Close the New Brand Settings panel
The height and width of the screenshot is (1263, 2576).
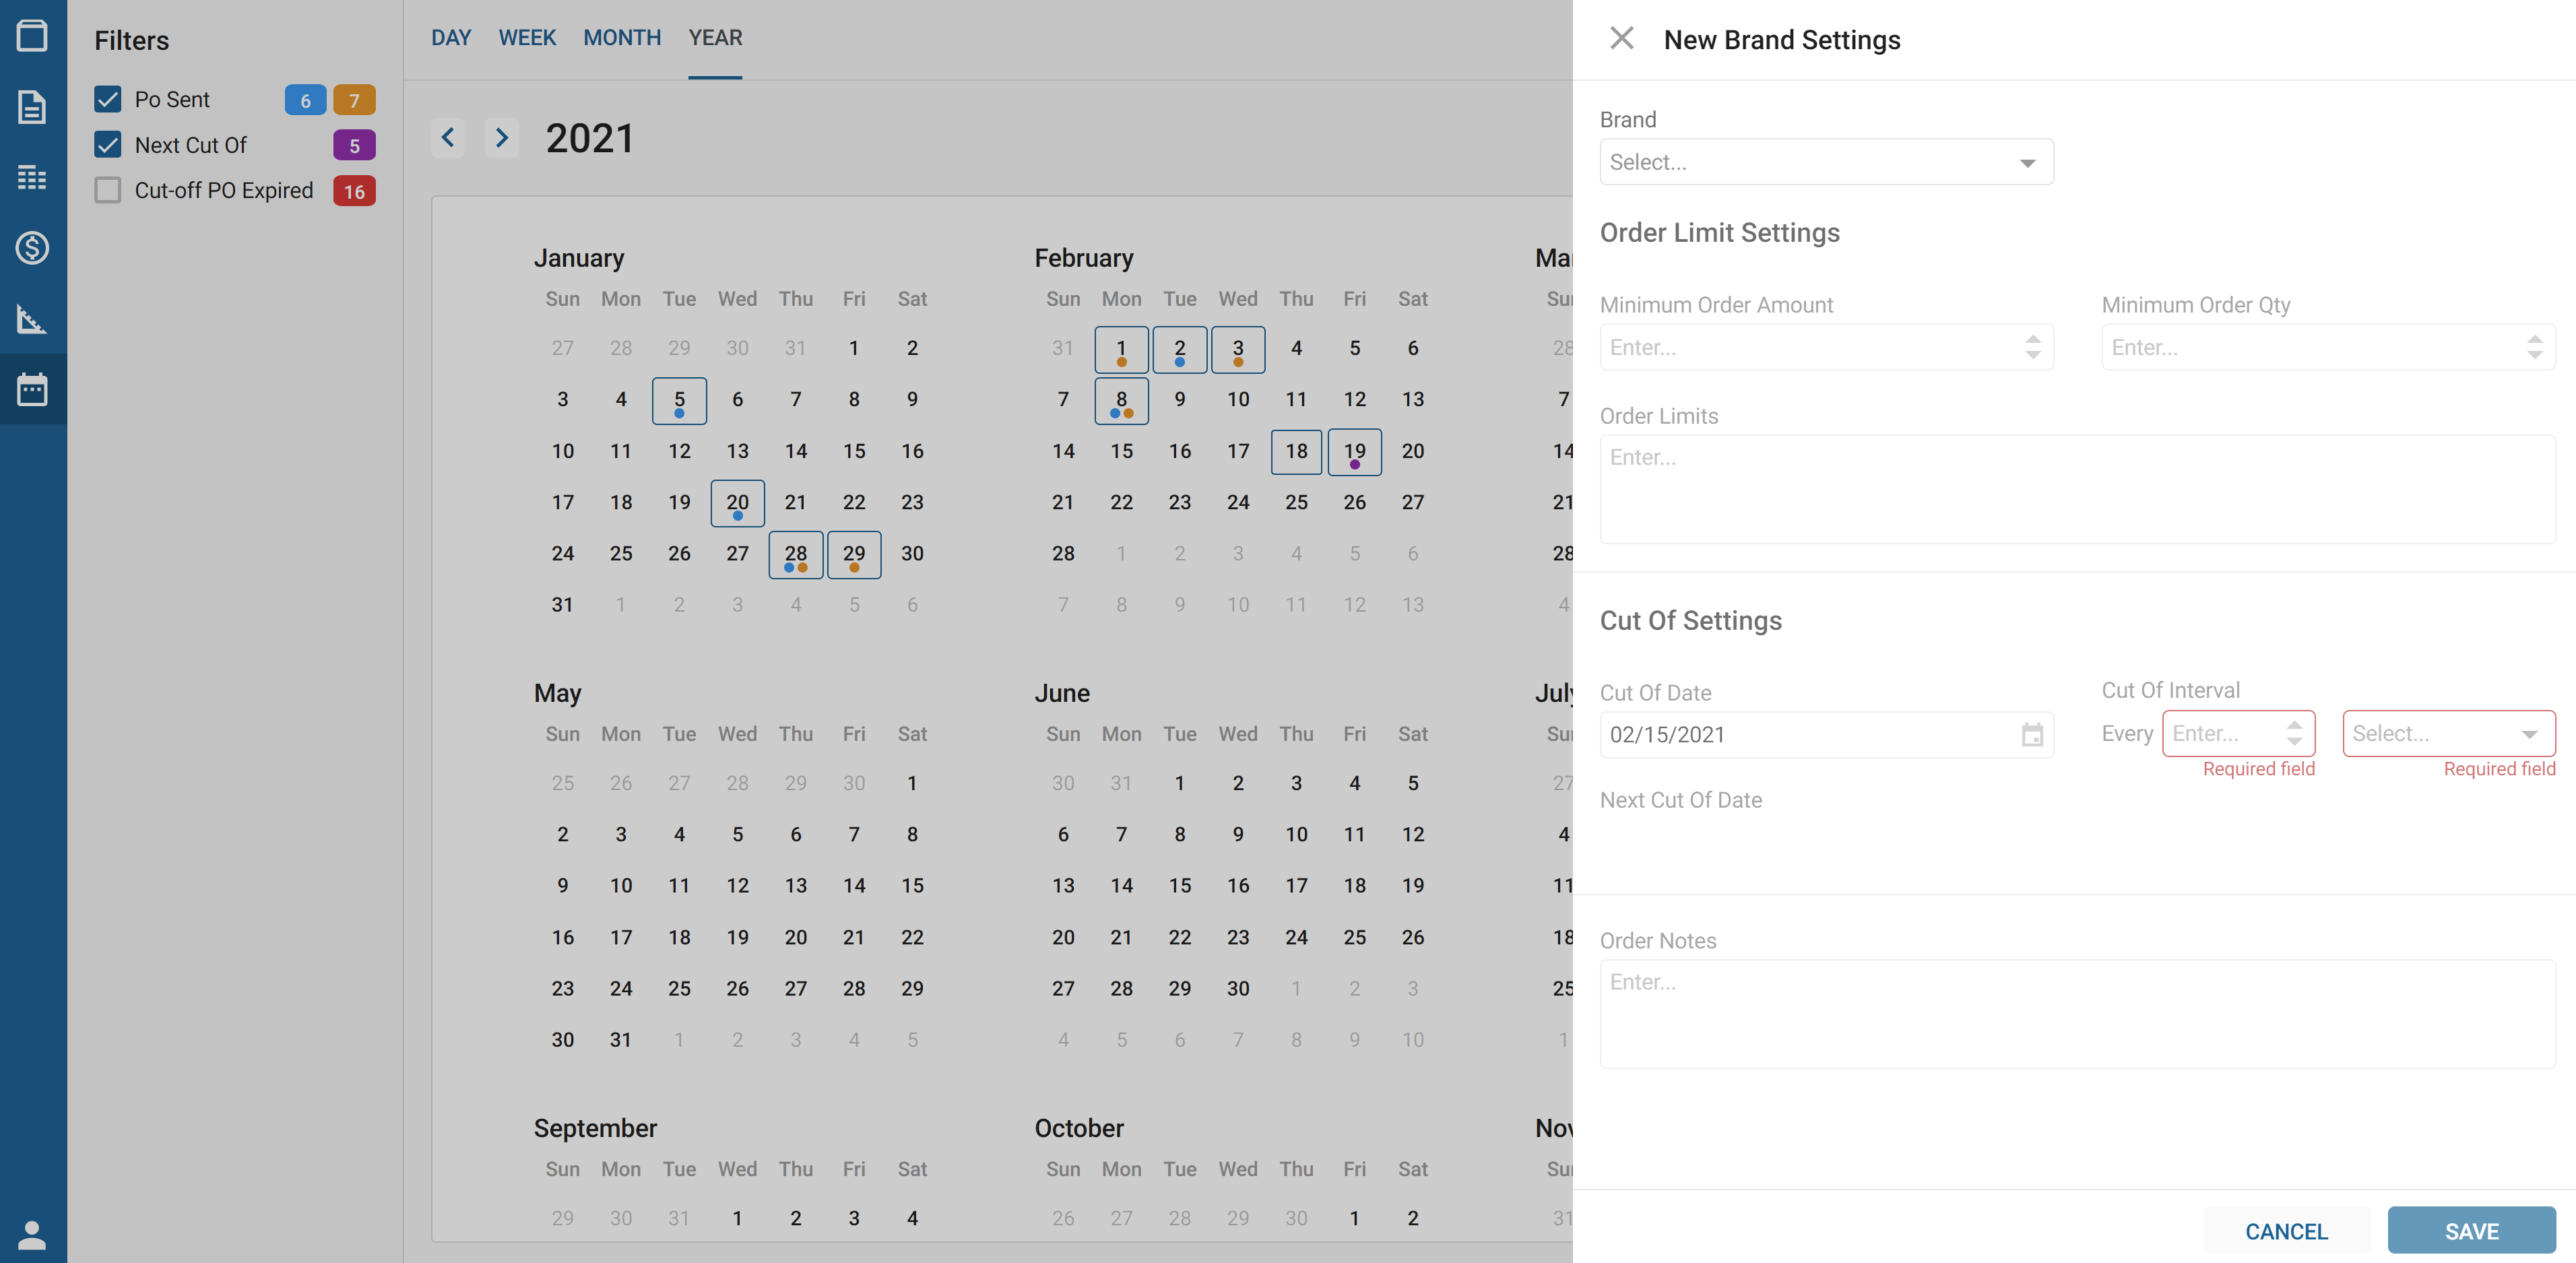pyautogui.click(x=1621, y=39)
